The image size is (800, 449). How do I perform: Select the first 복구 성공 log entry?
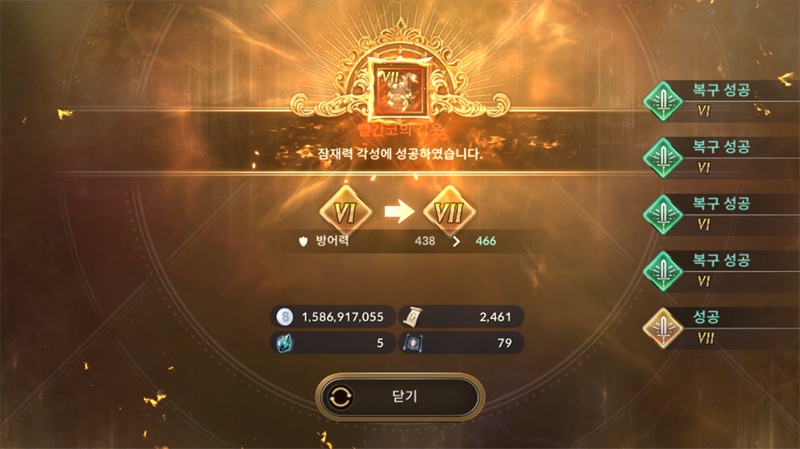pos(721,101)
